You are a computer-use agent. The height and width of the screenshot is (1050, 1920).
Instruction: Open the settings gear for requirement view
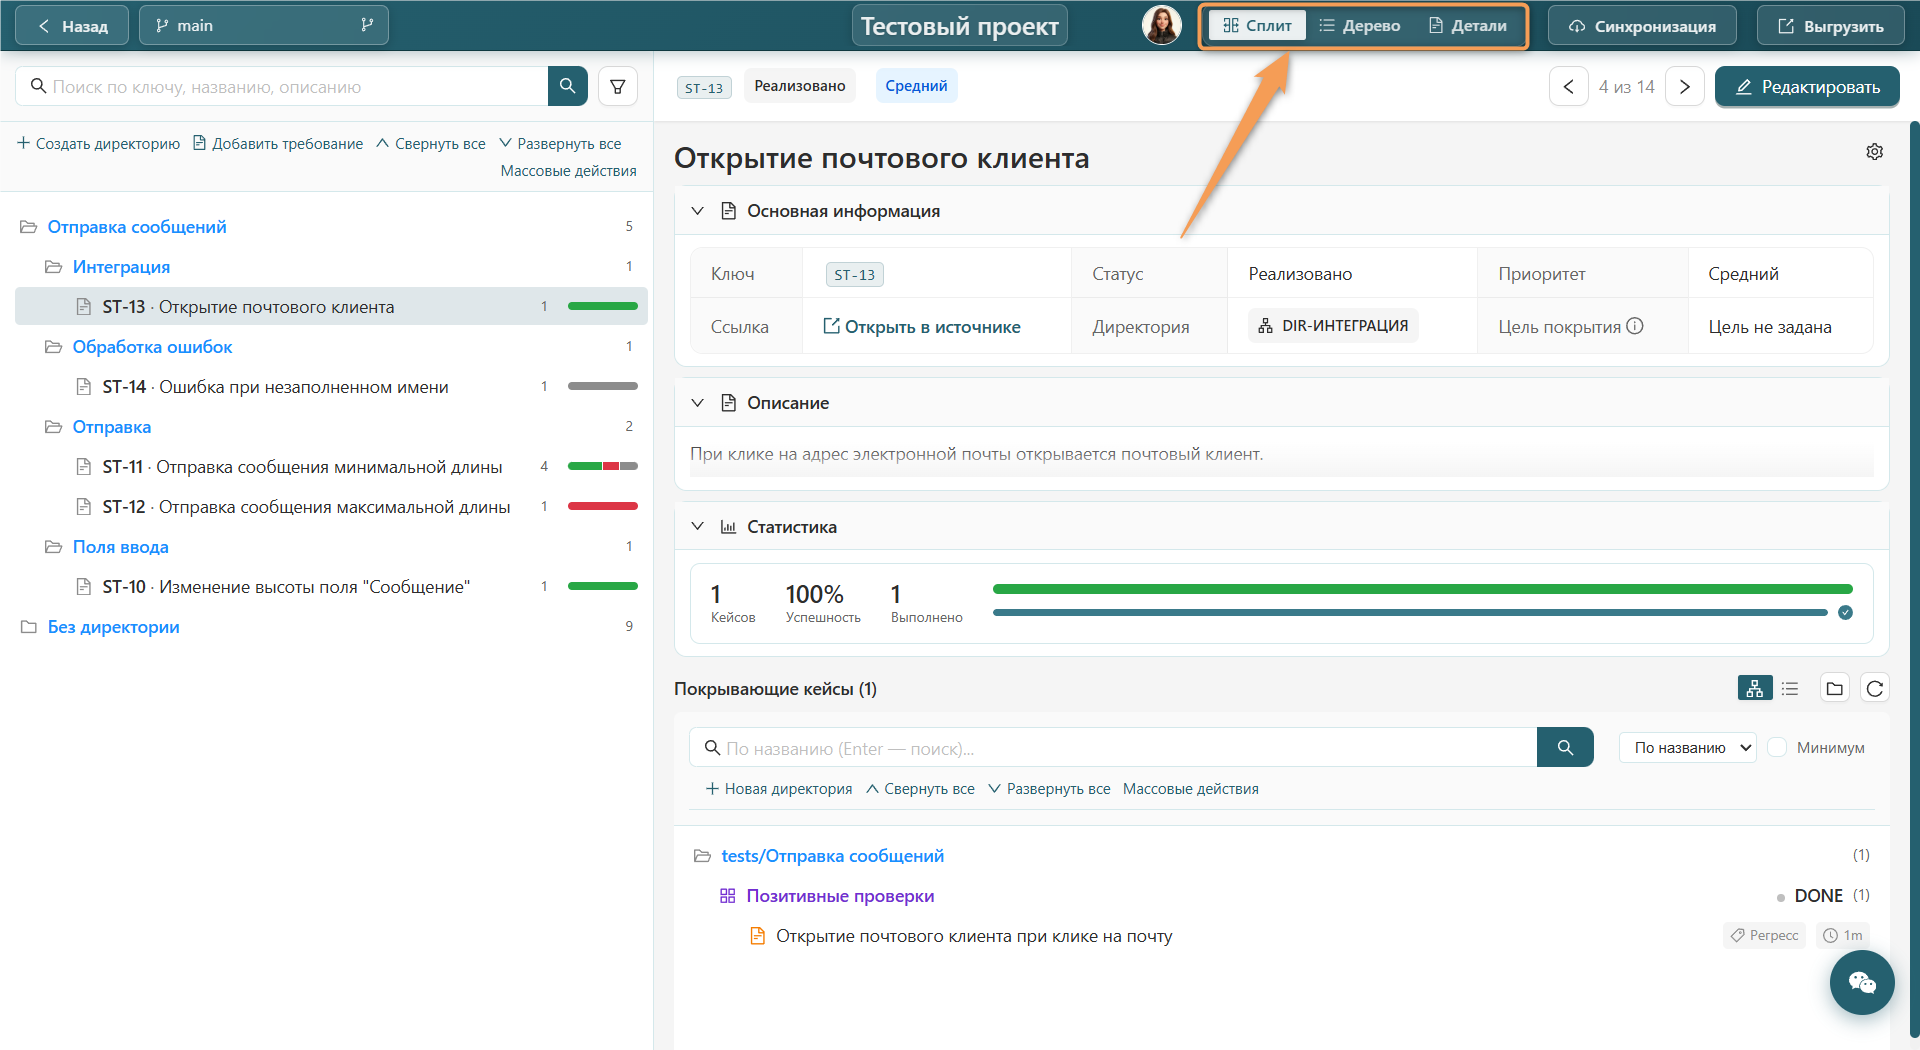click(1874, 151)
